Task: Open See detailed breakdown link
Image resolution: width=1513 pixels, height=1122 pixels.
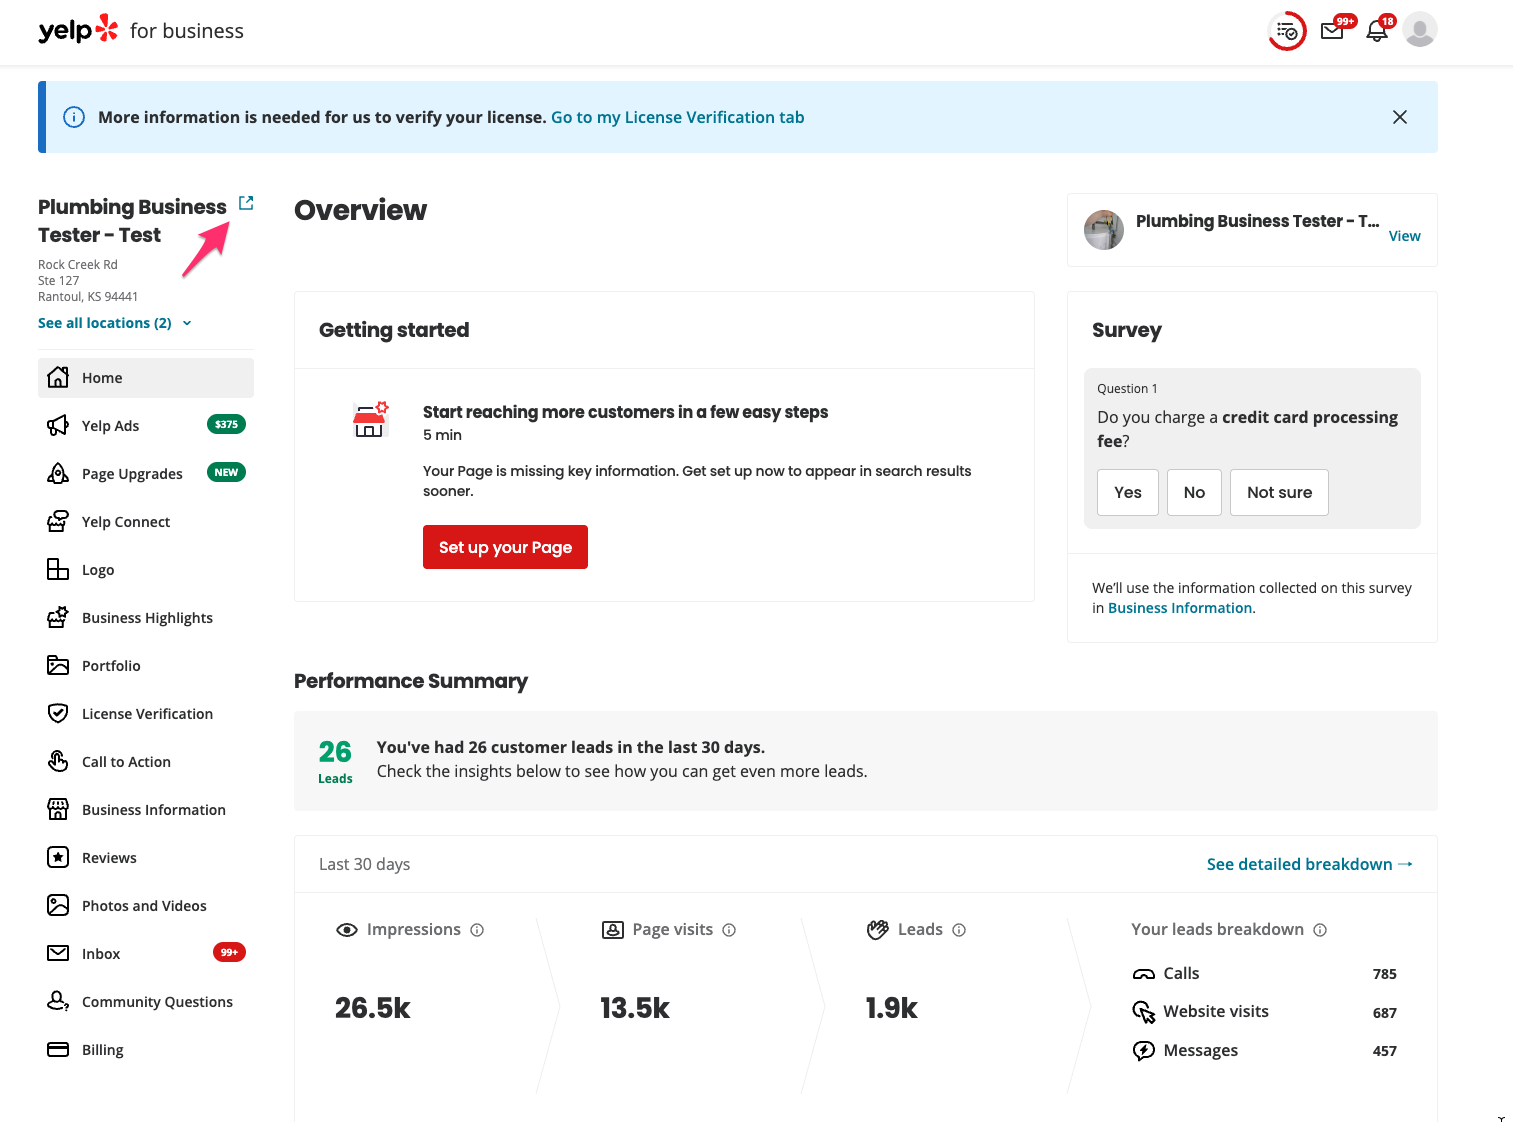Action: click(1309, 865)
